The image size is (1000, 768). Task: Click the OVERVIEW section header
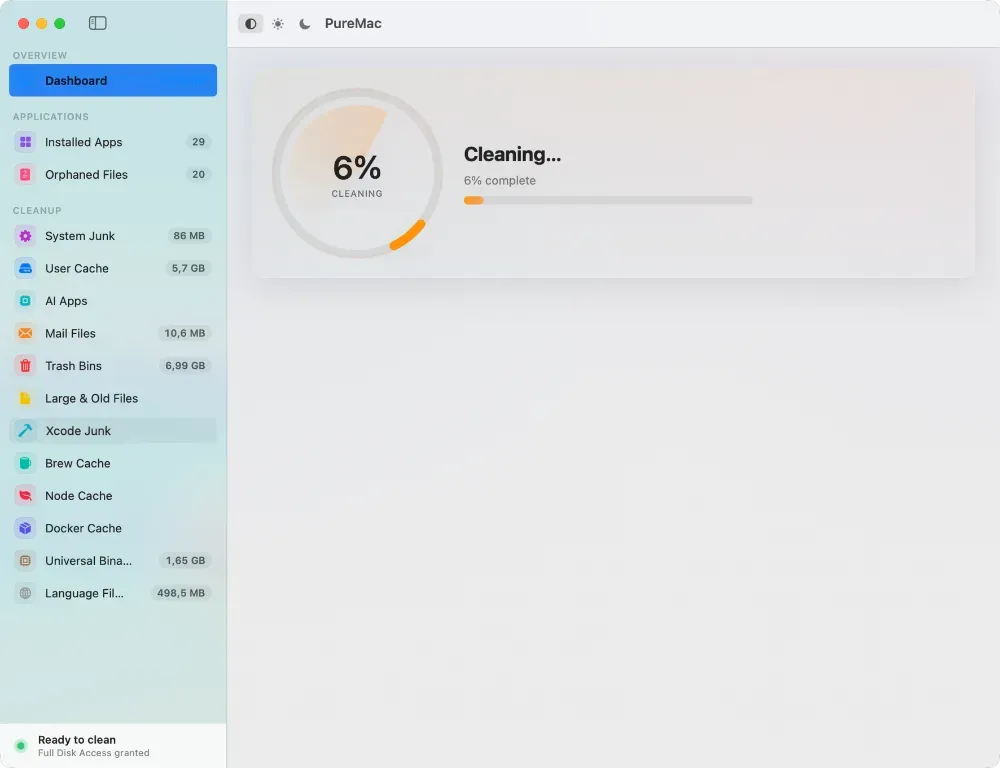click(x=40, y=55)
